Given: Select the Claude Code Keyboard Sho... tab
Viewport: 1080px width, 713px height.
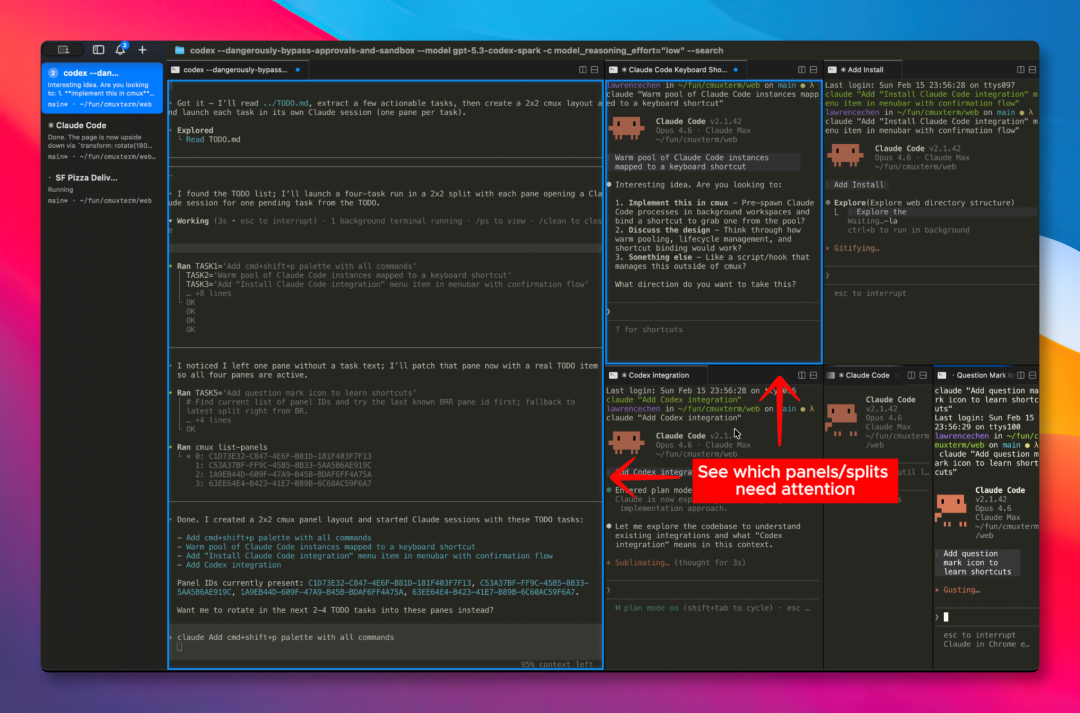Looking at the screenshot, I should click(x=674, y=70).
